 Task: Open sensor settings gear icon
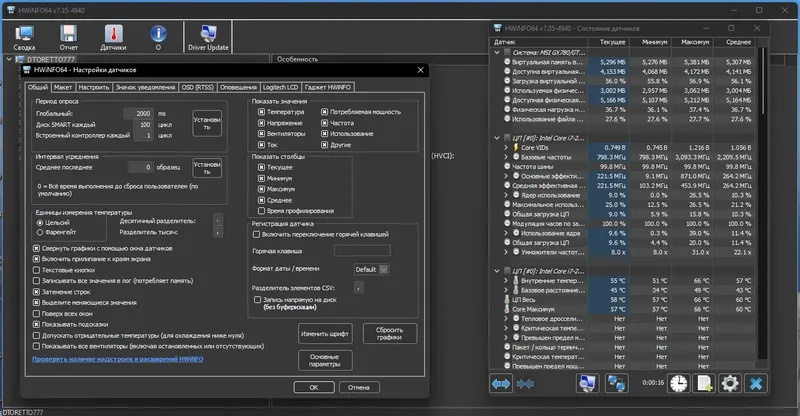coord(730,383)
